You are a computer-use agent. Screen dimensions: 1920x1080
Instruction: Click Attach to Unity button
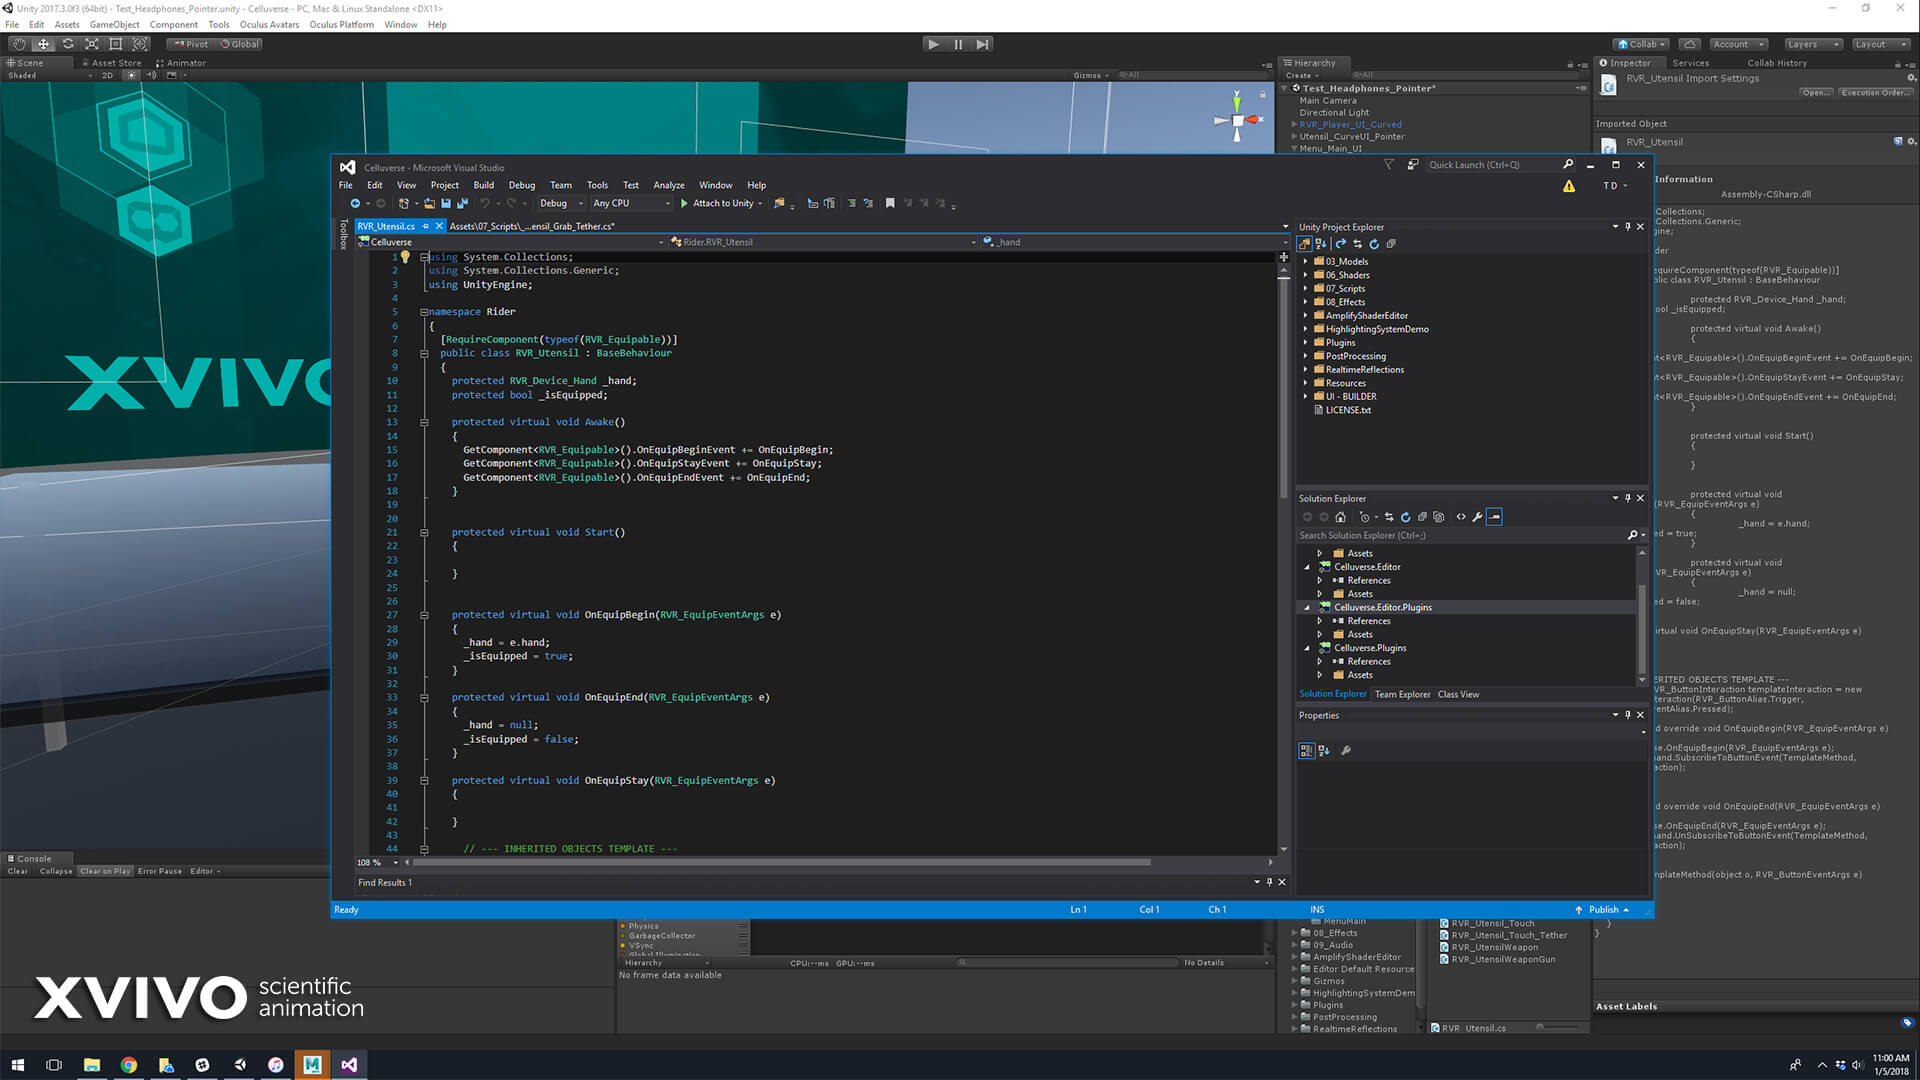pyautogui.click(x=721, y=203)
